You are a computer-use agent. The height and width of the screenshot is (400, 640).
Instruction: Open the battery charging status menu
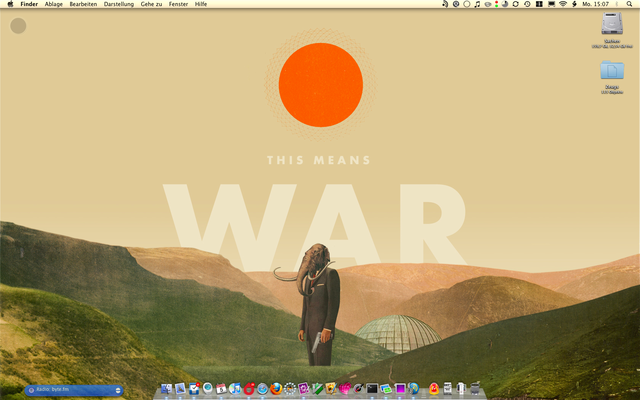coord(574,4)
